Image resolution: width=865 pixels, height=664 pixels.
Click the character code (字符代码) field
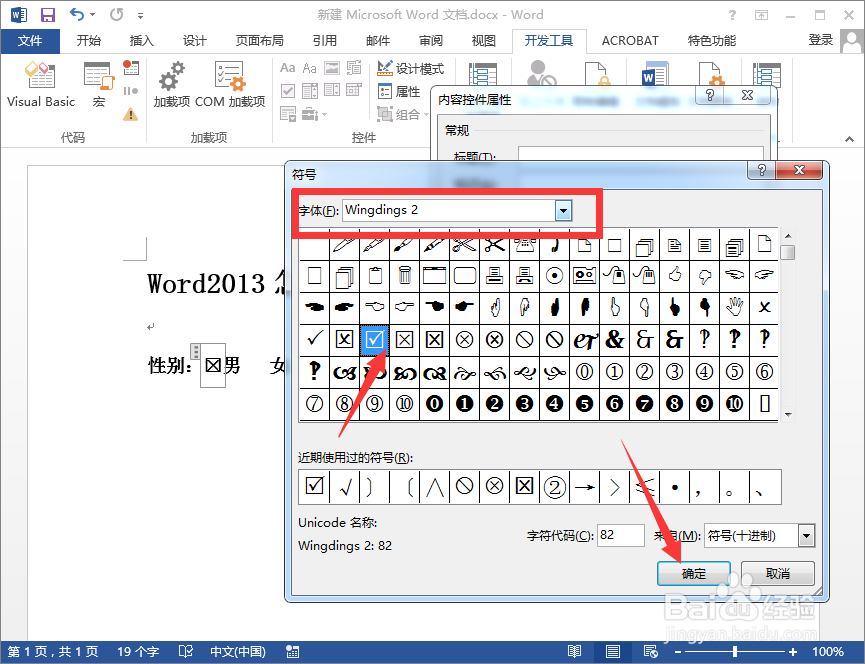[621, 535]
